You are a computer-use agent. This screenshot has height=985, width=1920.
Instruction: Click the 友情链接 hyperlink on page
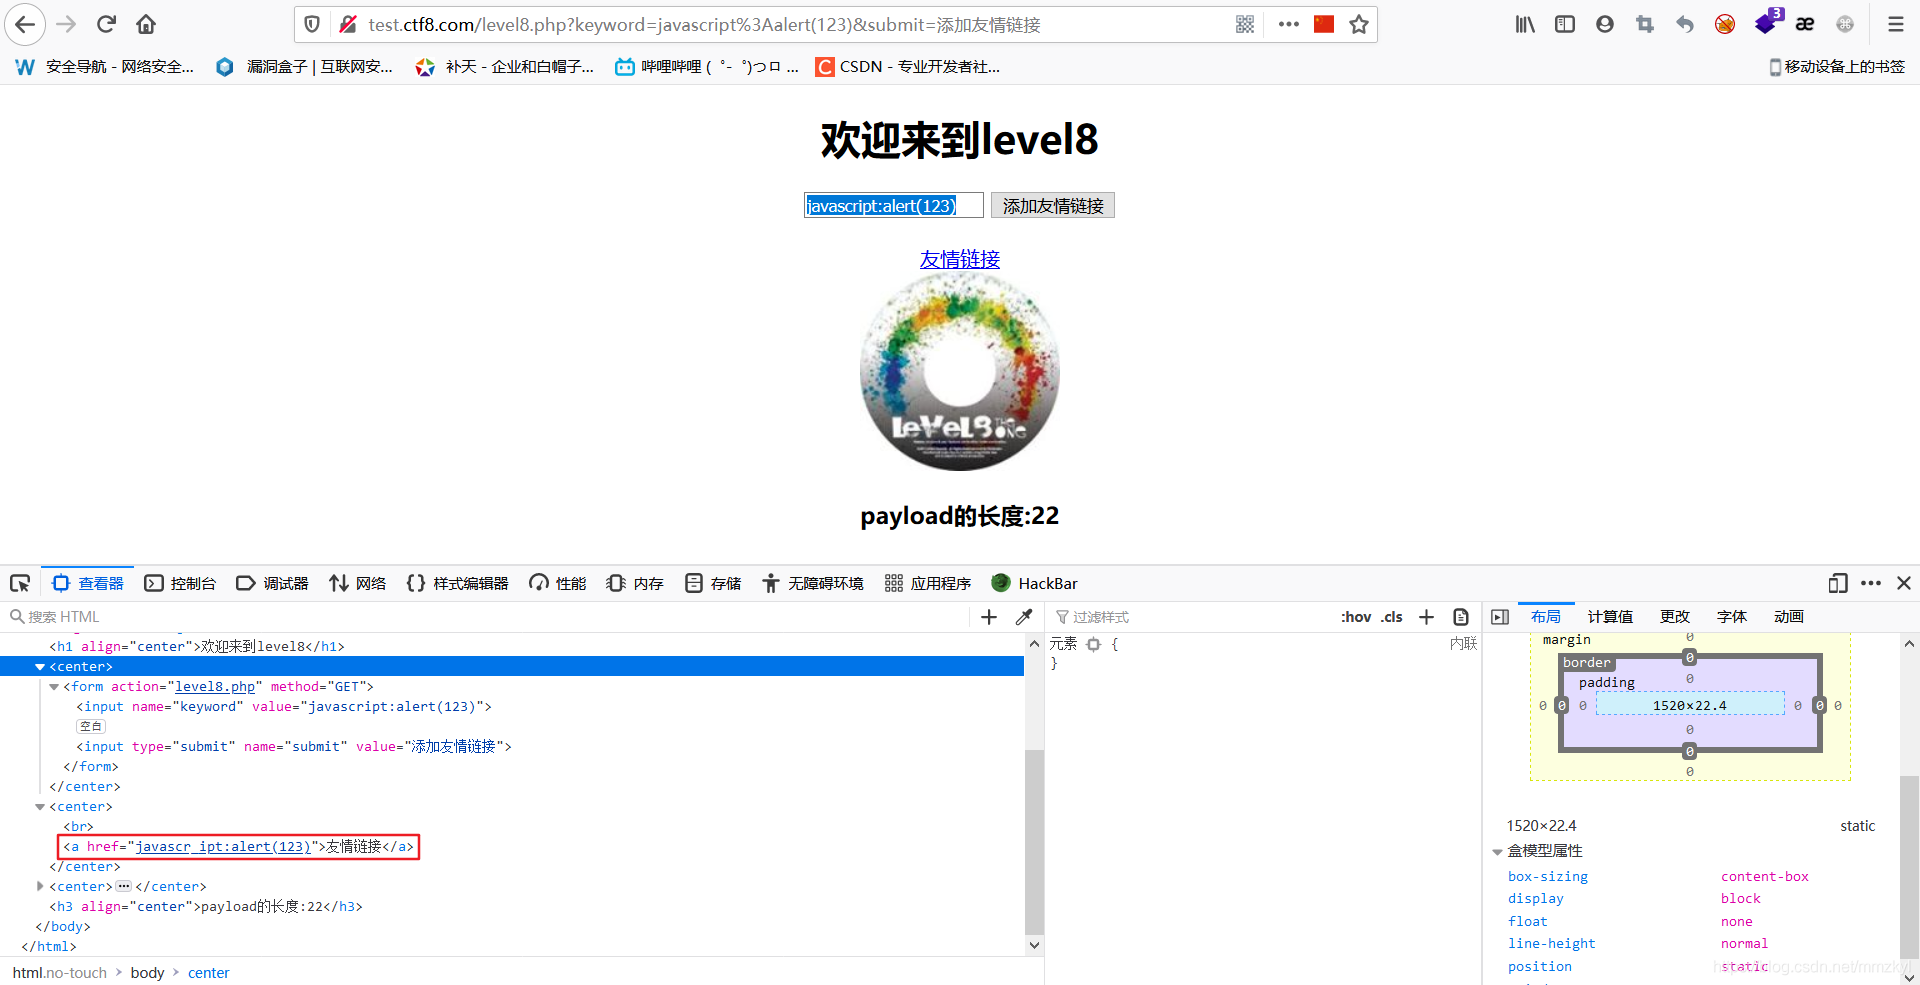pyautogui.click(x=960, y=260)
